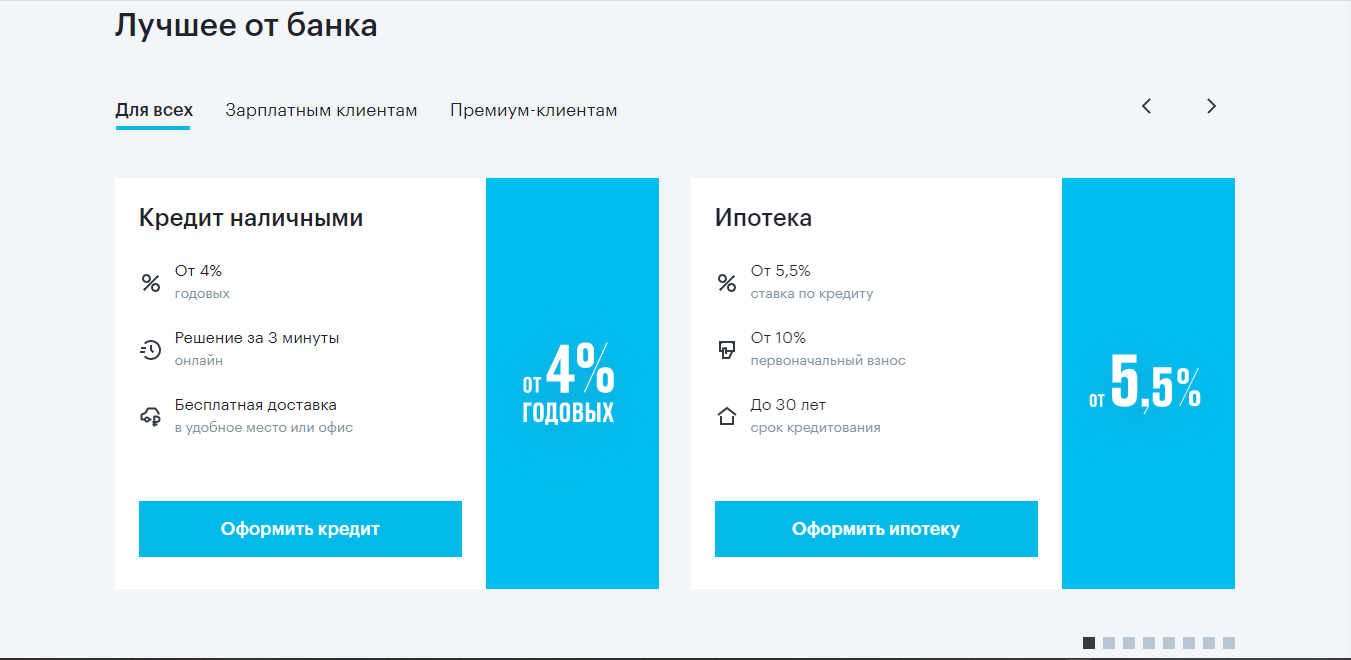Open the Ипотека card title
The width and height of the screenshot is (1351, 660).
pyautogui.click(x=763, y=218)
